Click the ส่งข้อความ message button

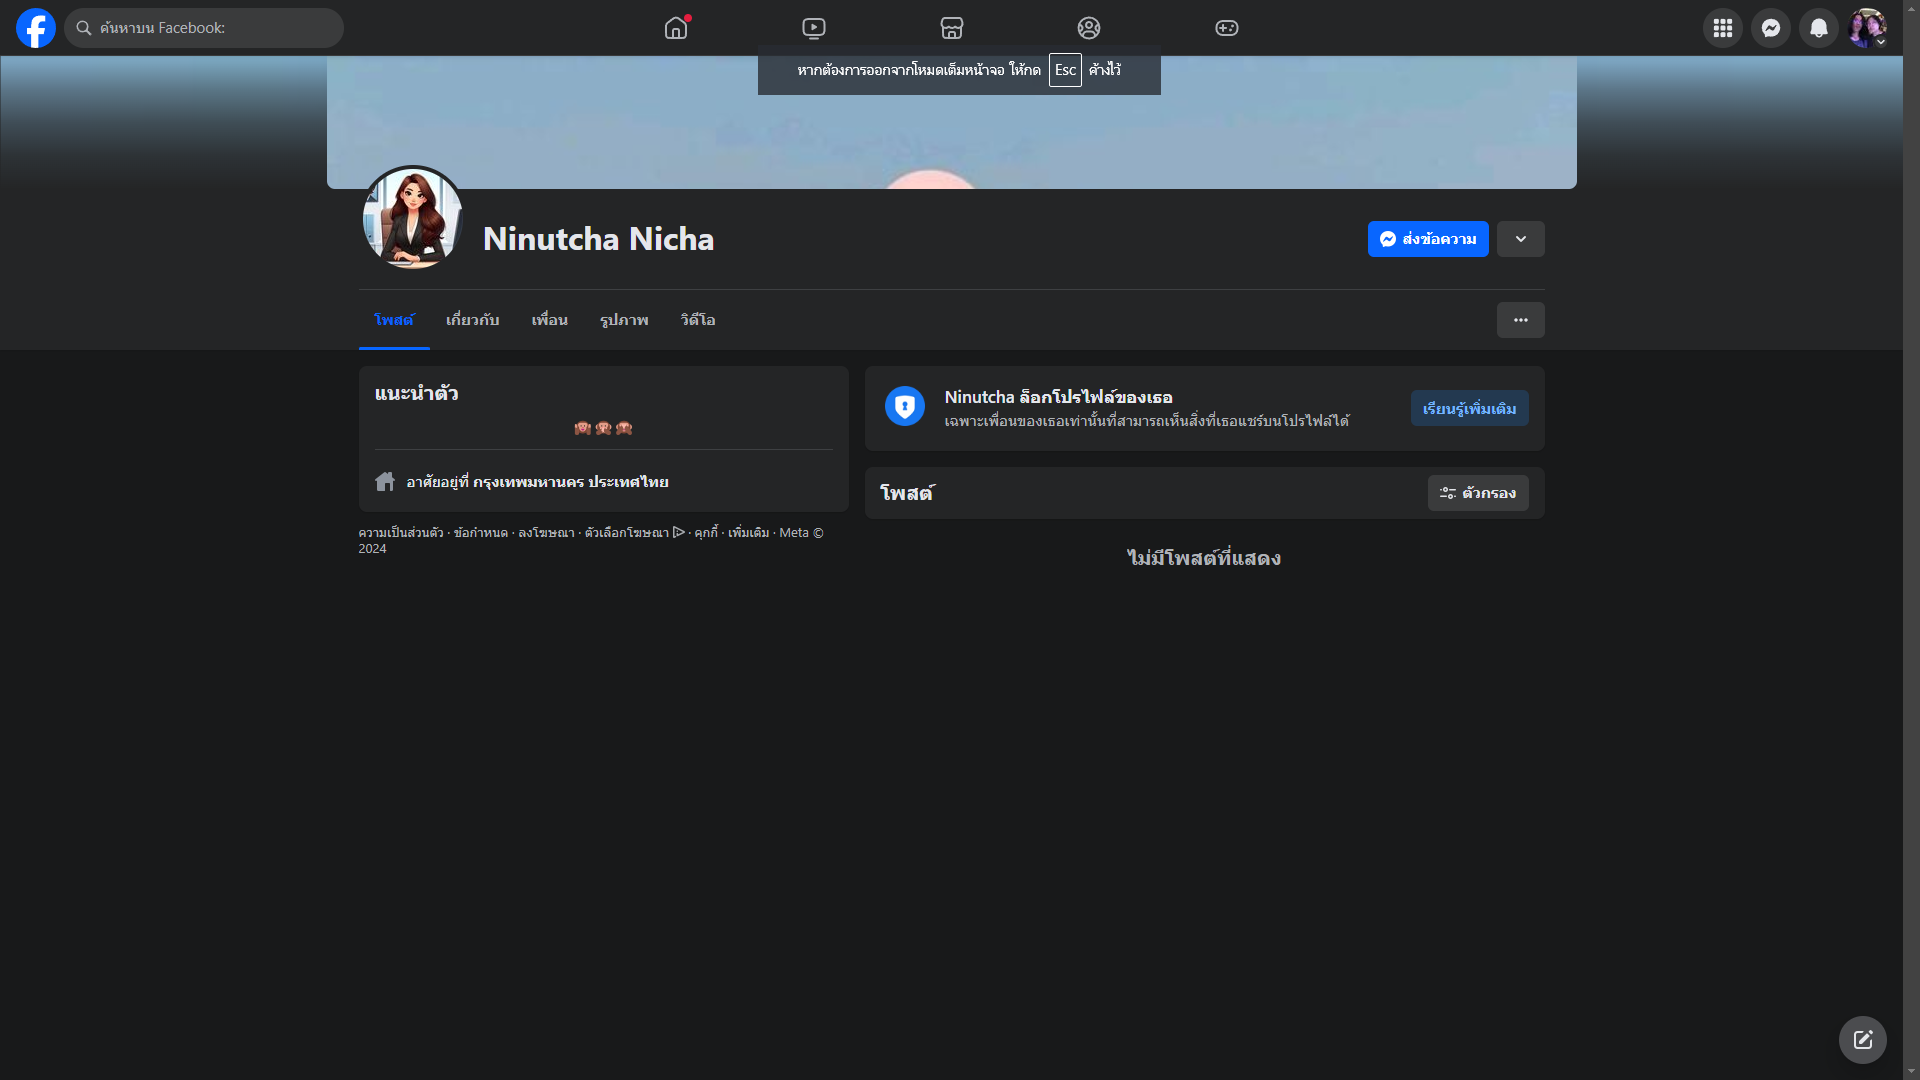[1427, 239]
